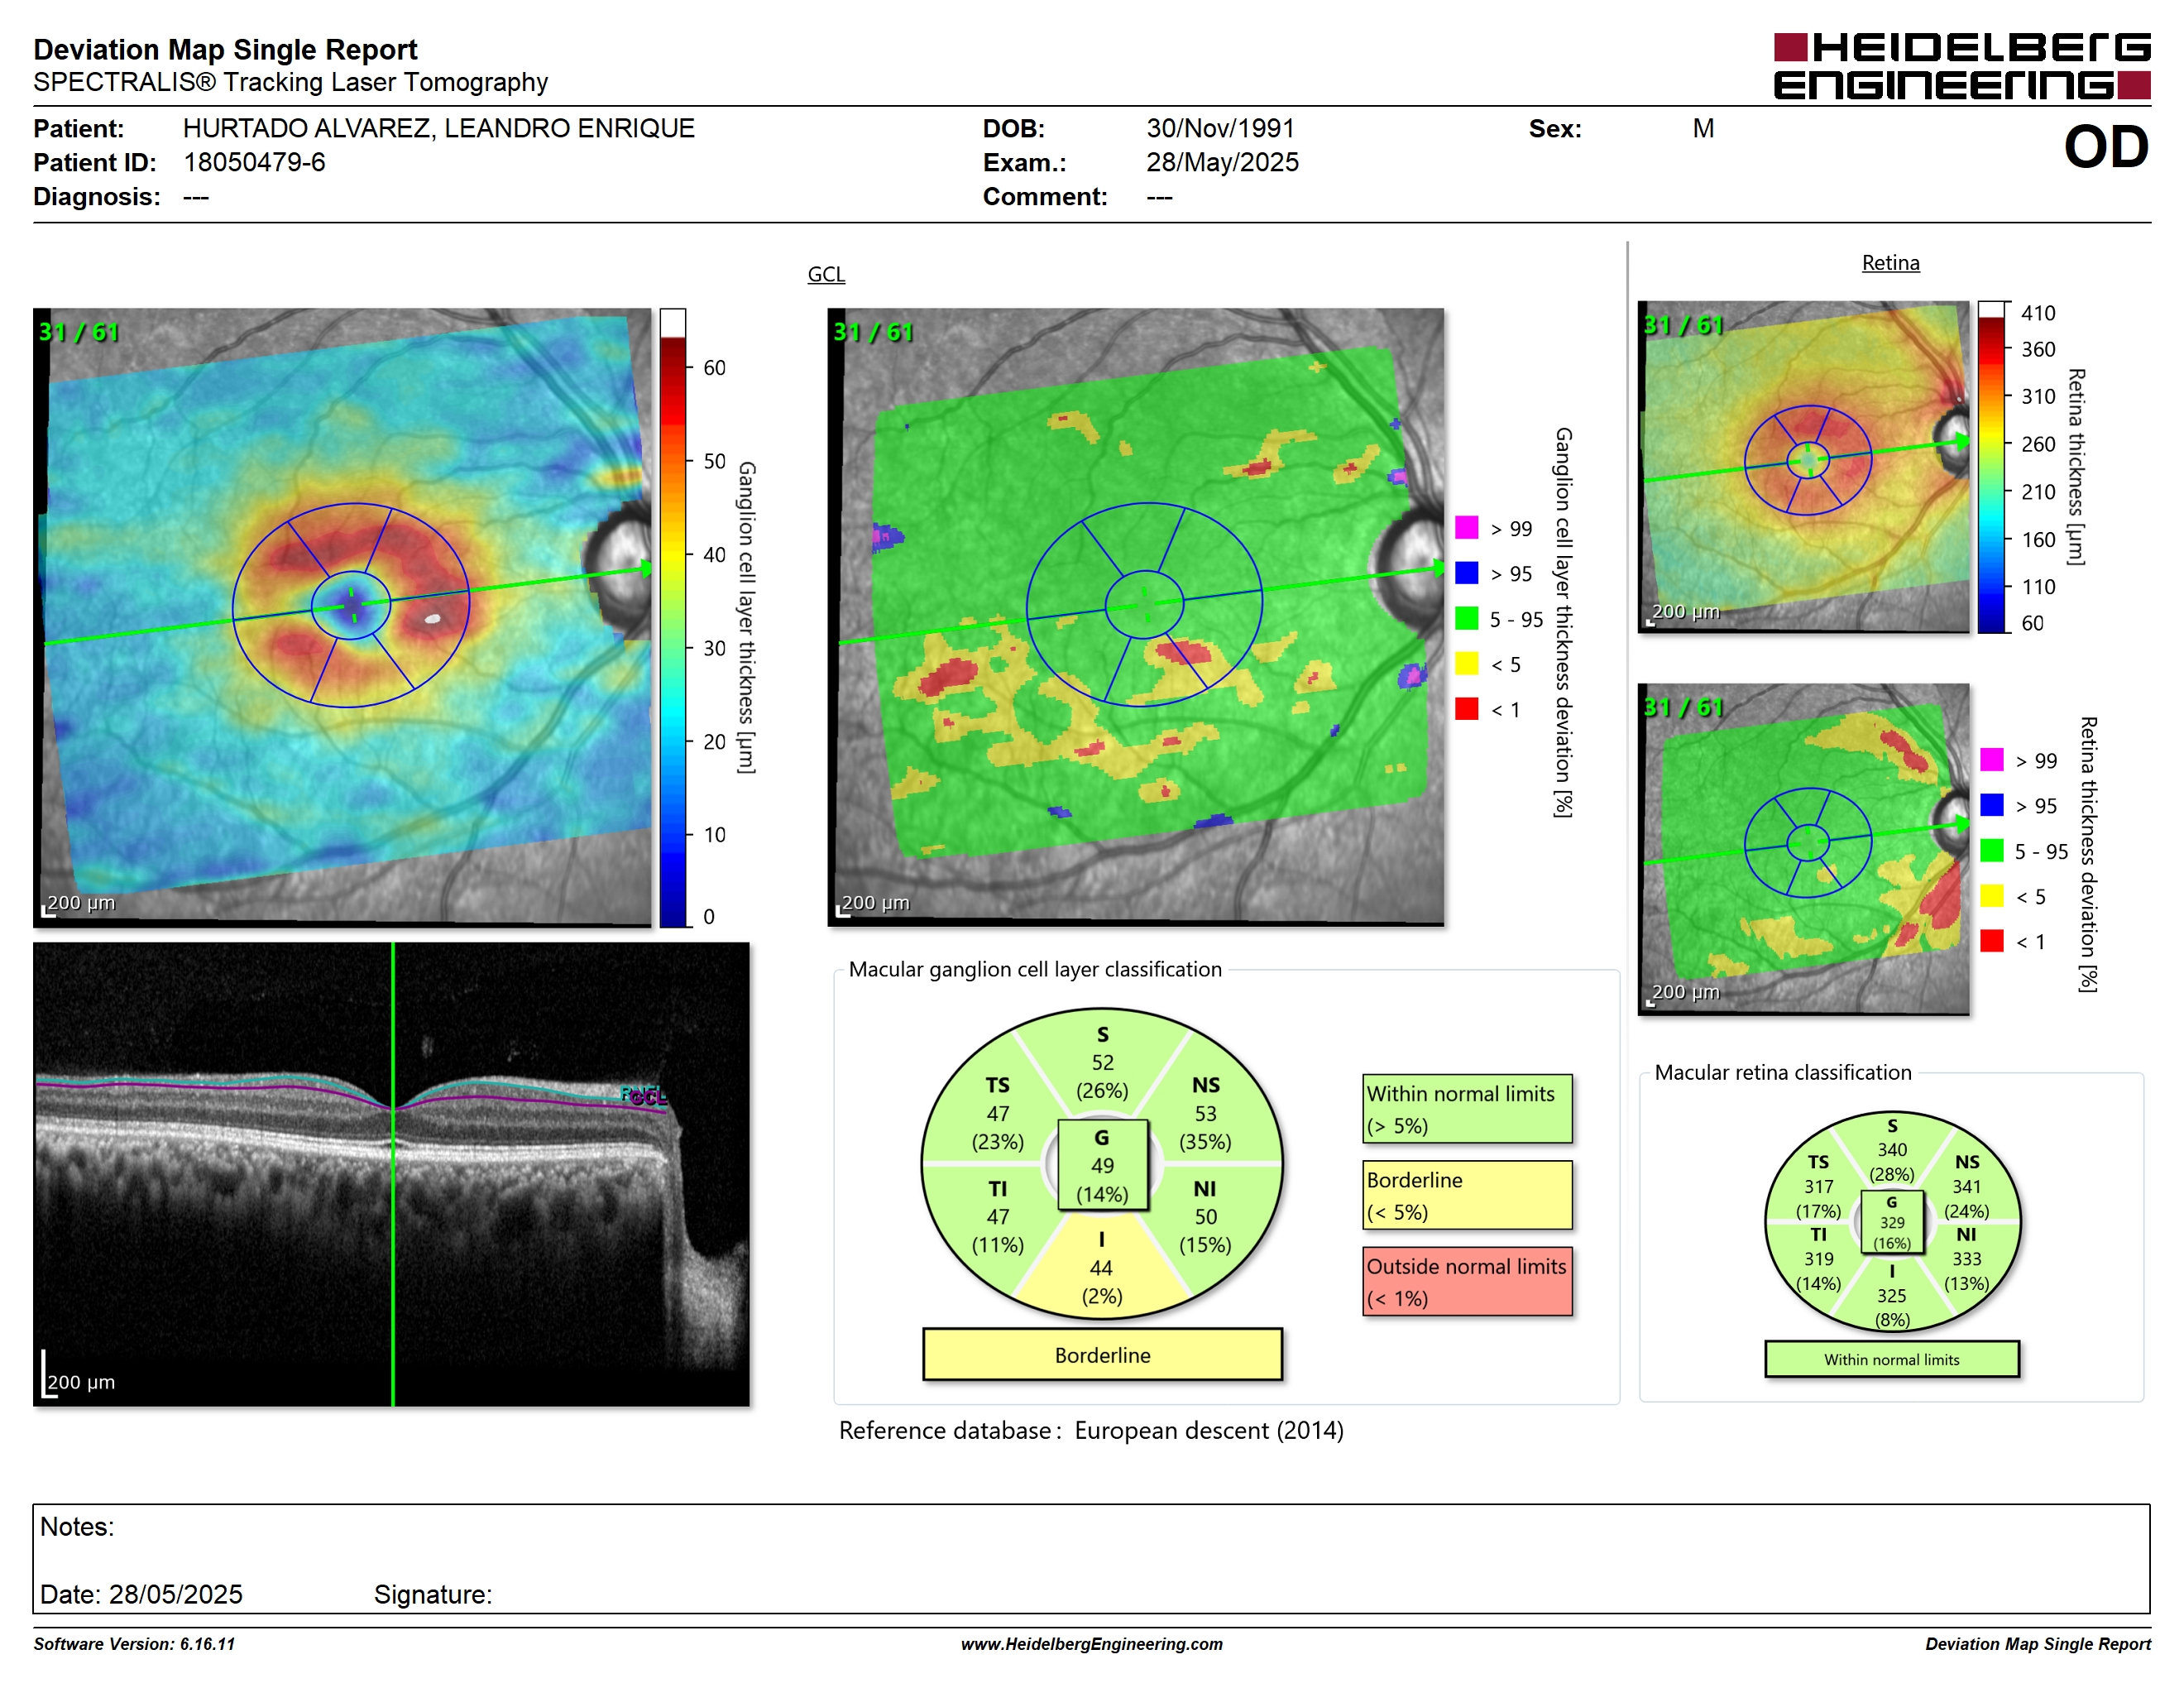
Task: Click the retina Within normal limits result bar
Action: [1891, 1360]
